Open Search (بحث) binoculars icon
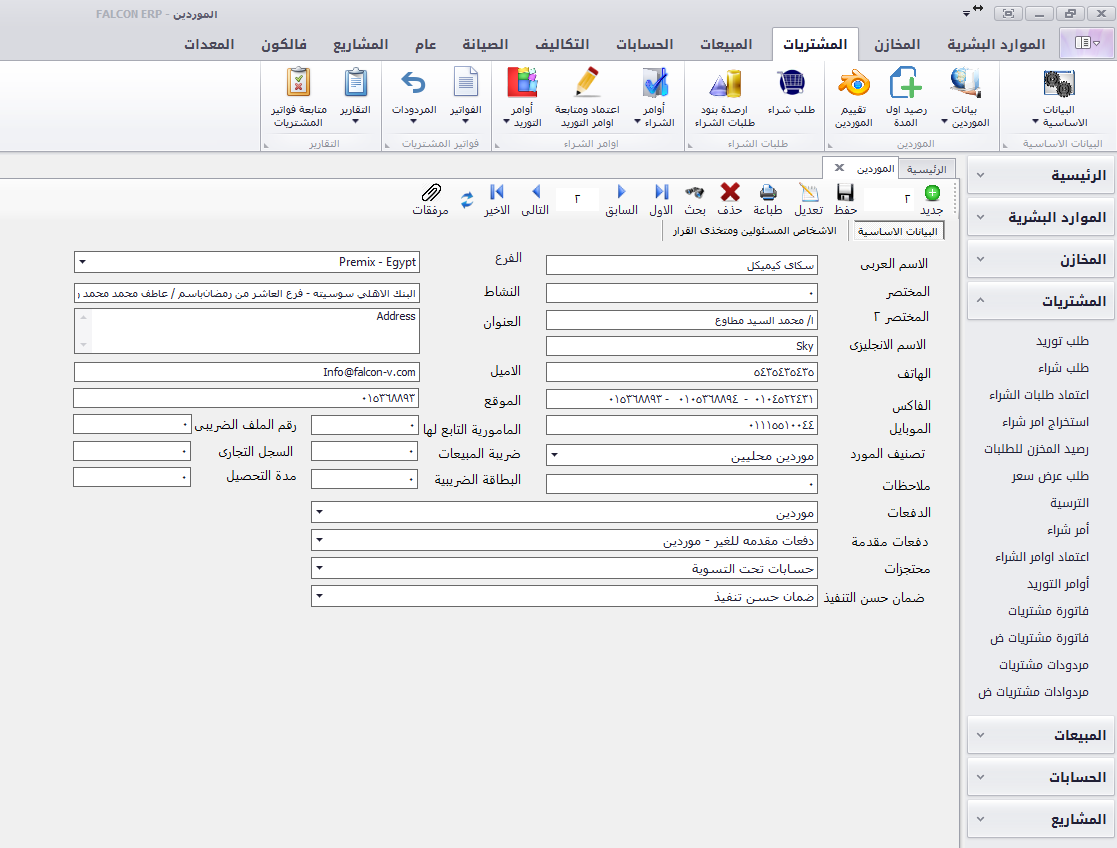The image size is (1117, 848). tap(695, 193)
